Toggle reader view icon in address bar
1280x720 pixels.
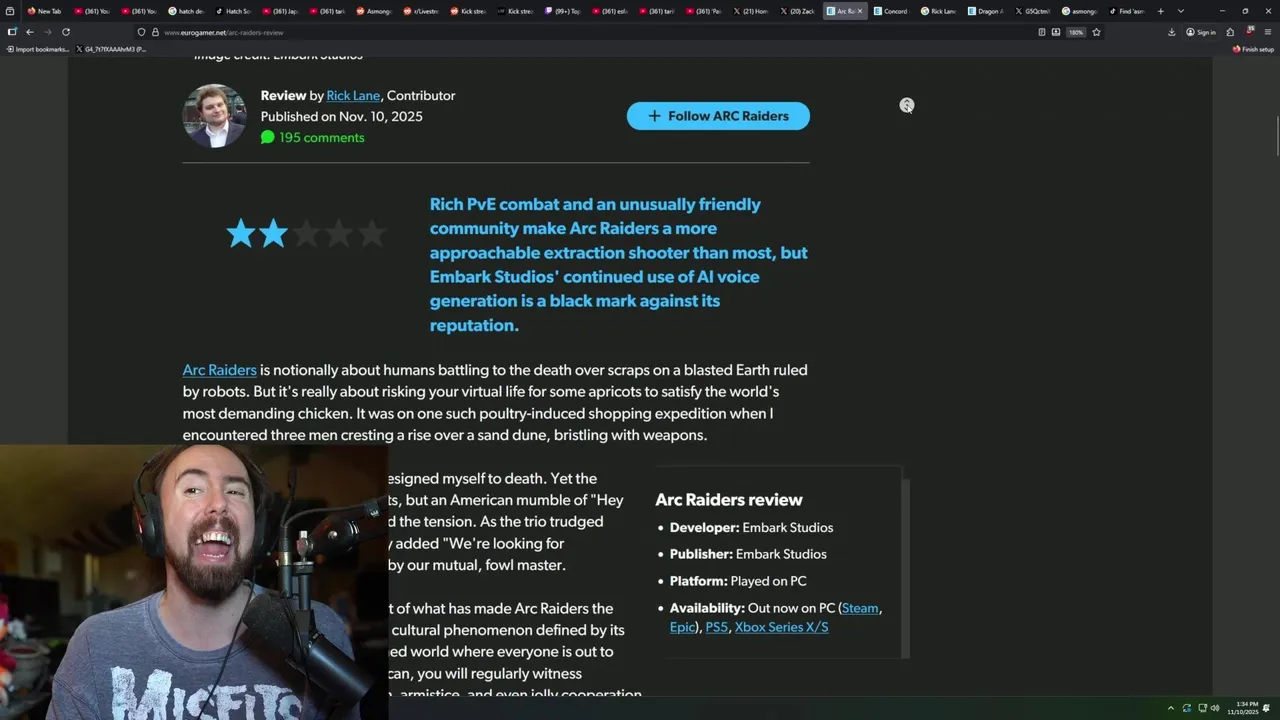click(x=1041, y=32)
